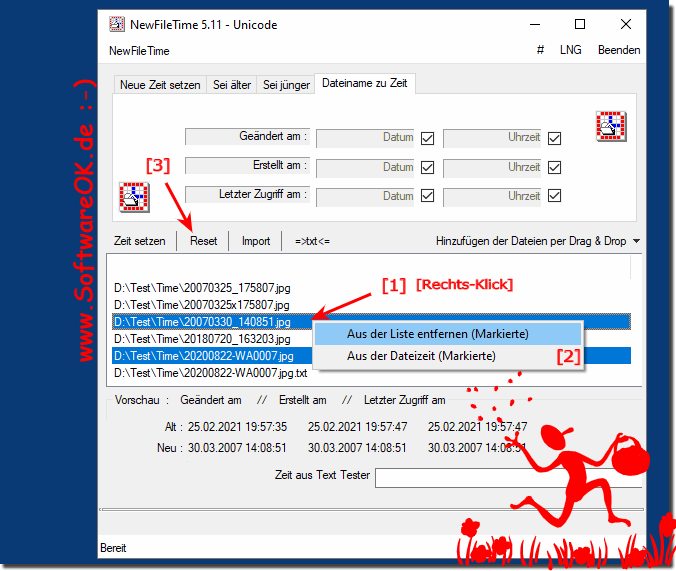The width and height of the screenshot is (676, 571).
Task: Minimize the NewFileTime window
Action: [x=535, y=25]
